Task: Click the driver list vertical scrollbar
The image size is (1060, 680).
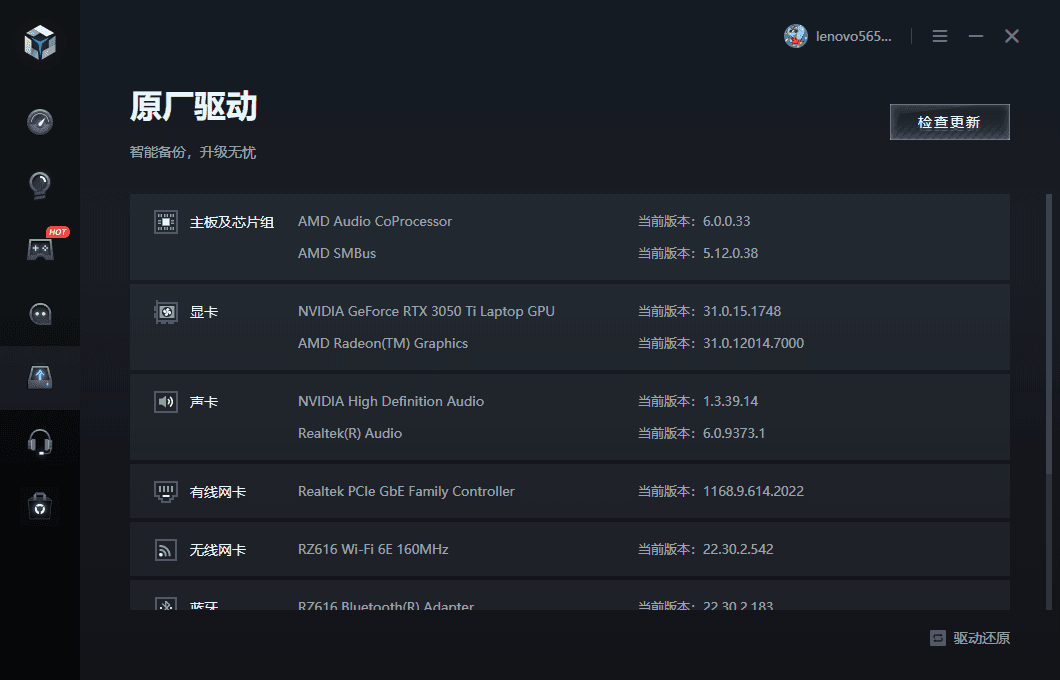Action: 1049,402
